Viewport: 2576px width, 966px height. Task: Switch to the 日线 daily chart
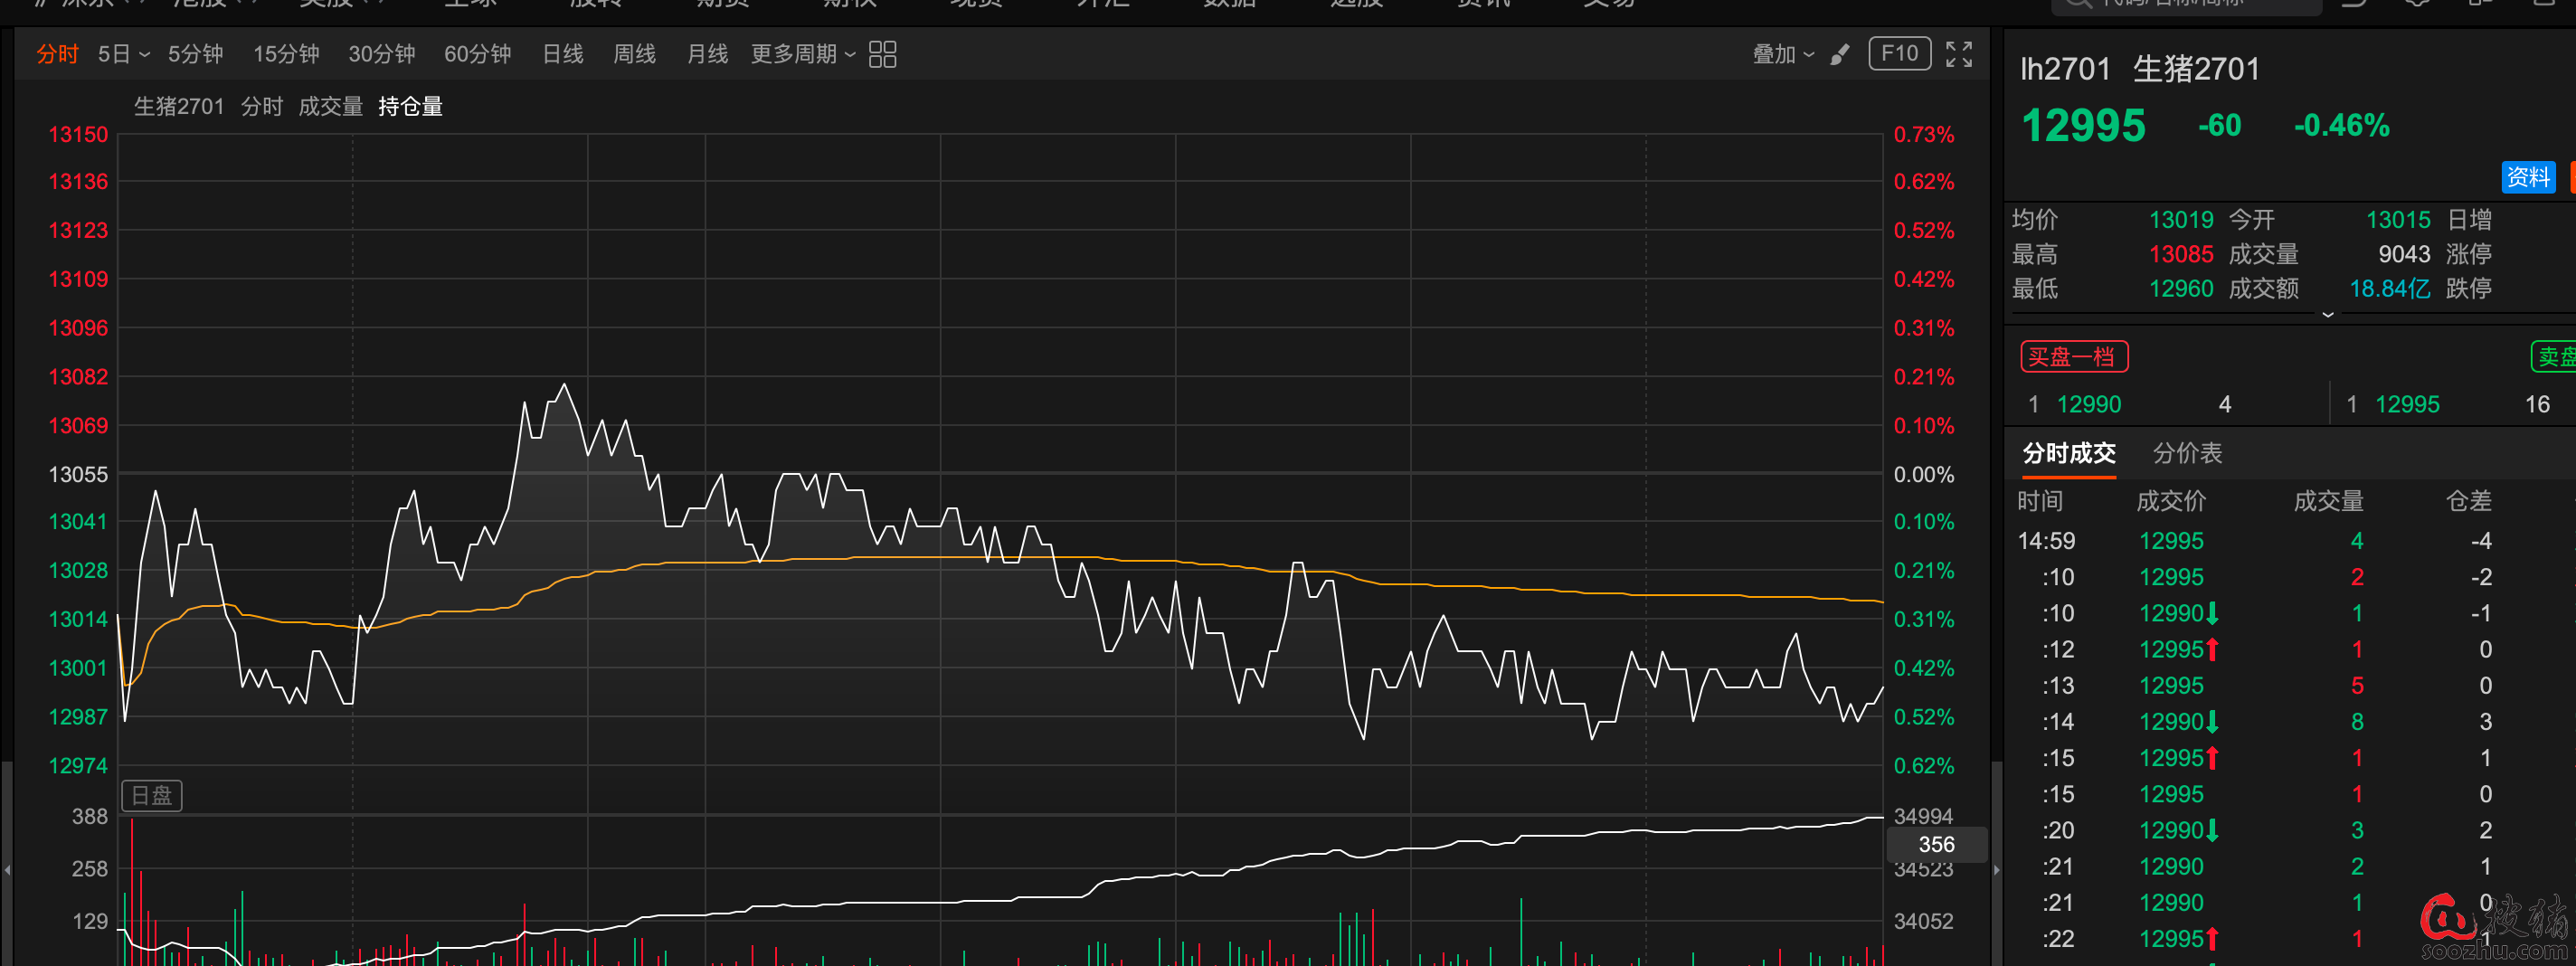[562, 54]
